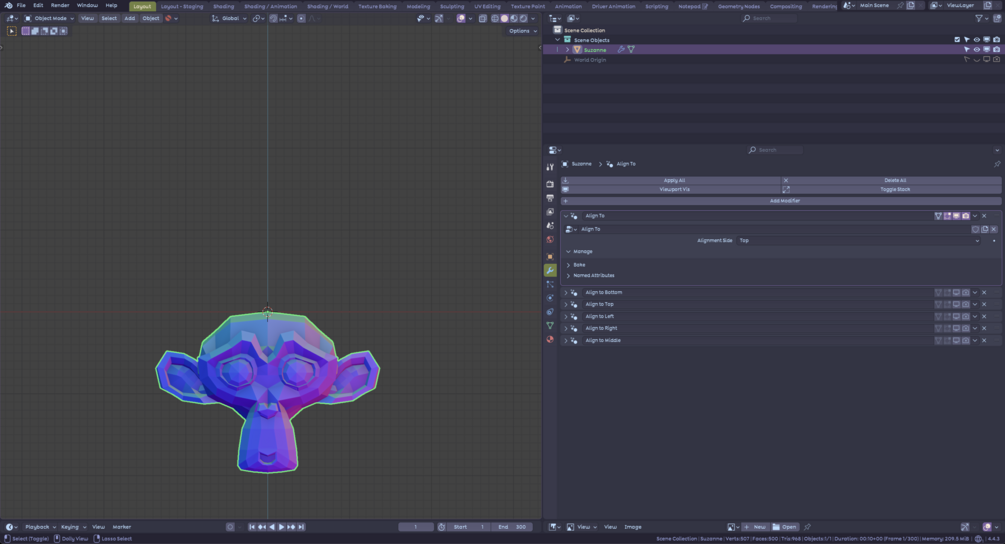Open the viewport Add menu
The height and width of the screenshot is (544, 1005).
(x=129, y=19)
